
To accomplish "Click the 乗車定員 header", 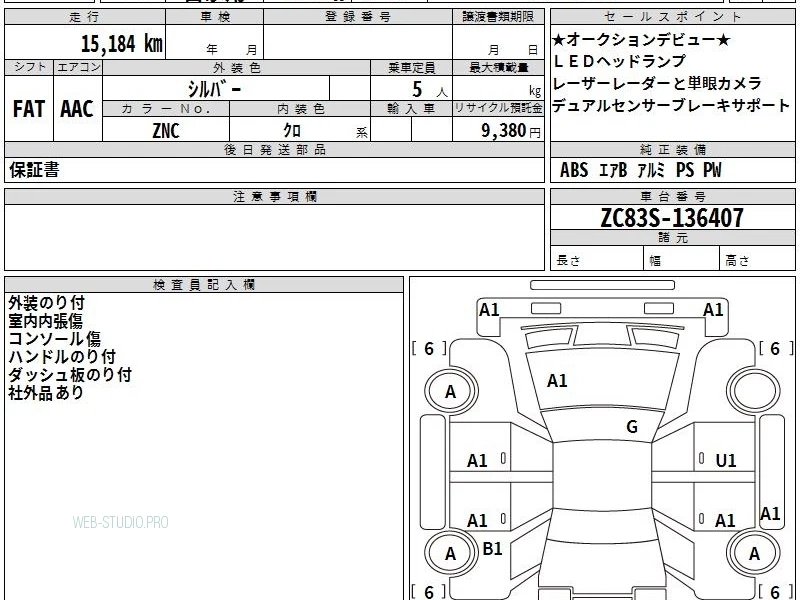I will (x=411, y=68).
